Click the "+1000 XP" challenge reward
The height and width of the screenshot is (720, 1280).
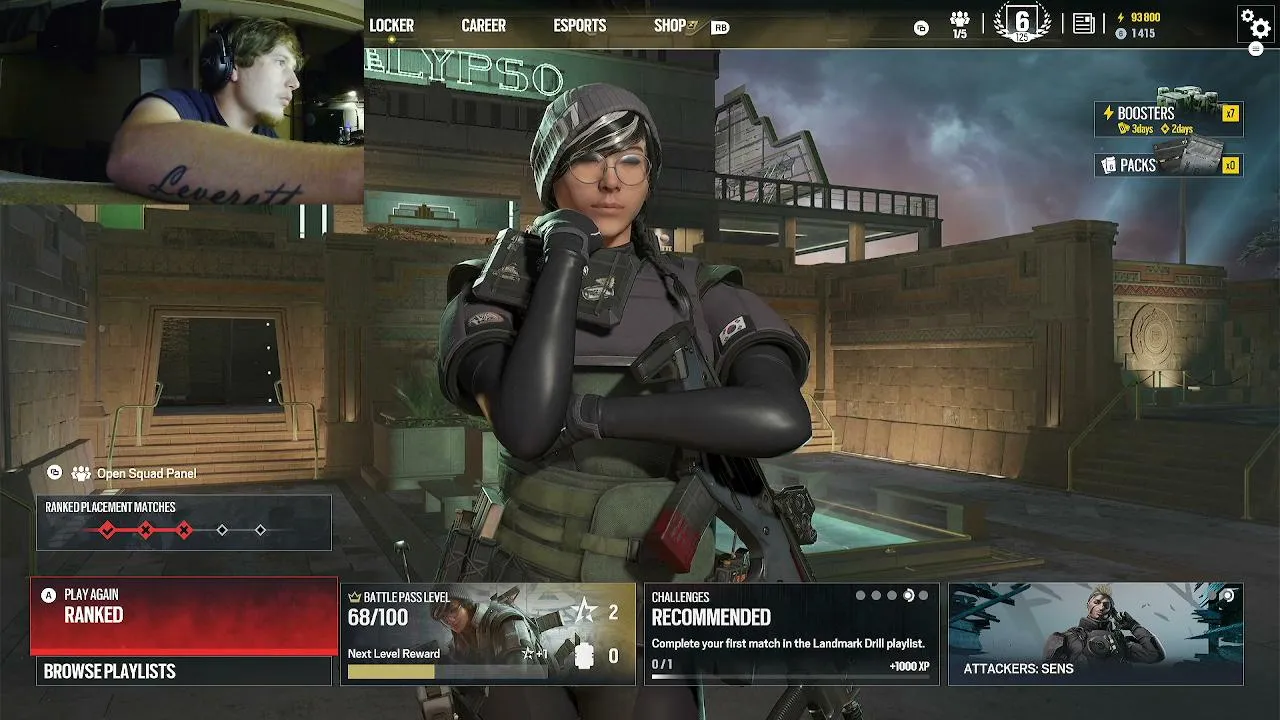click(x=909, y=666)
